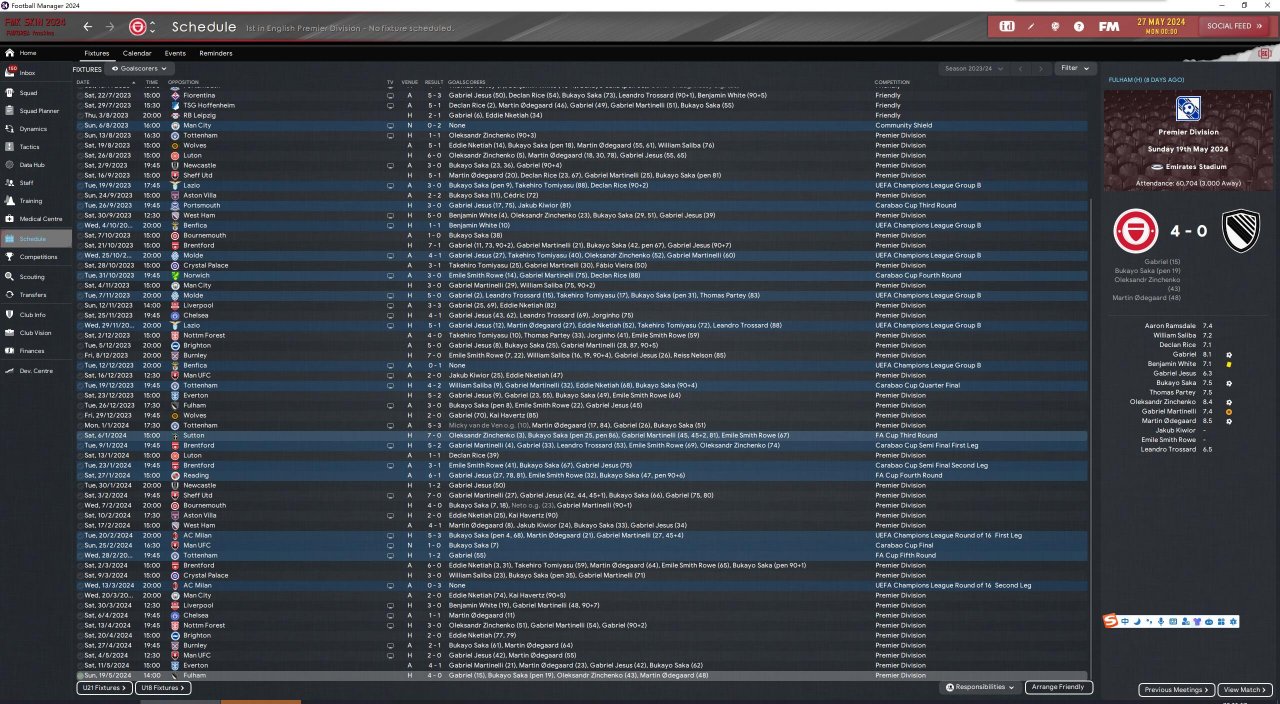Open the Filter dropdown
Screen dimensions: 1280x704
click(x=1075, y=68)
